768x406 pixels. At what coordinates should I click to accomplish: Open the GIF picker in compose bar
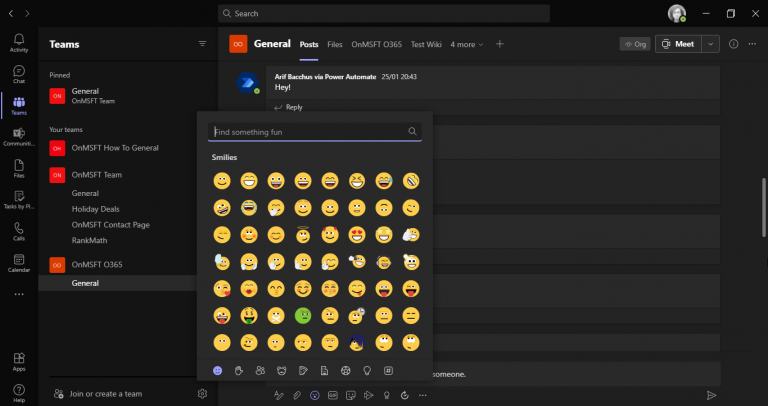tap(333, 395)
